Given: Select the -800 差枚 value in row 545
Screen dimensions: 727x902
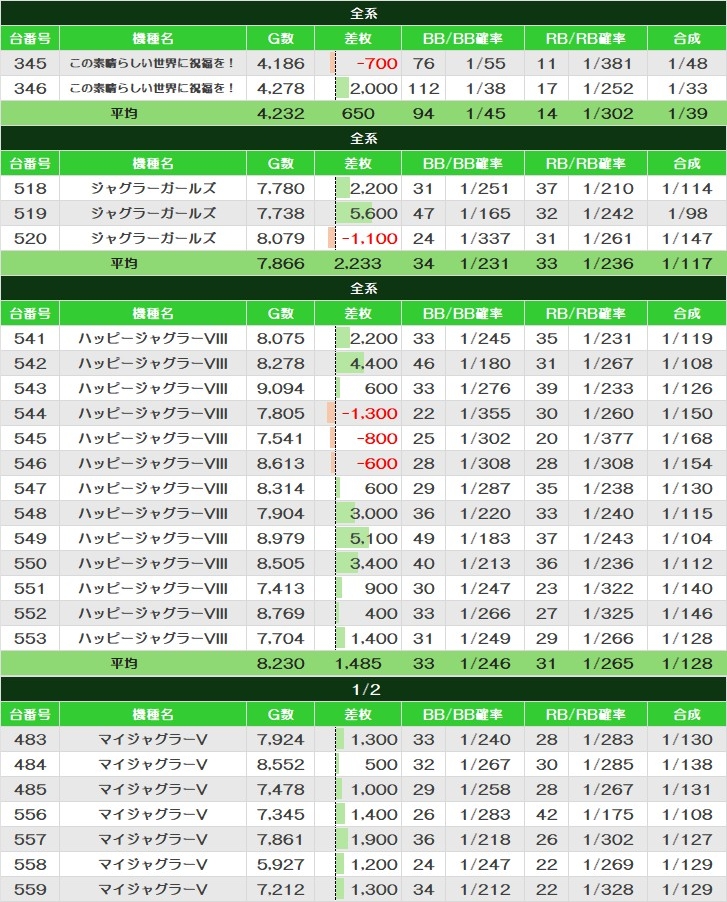Looking at the screenshot, I should click(x=377, y=439).
